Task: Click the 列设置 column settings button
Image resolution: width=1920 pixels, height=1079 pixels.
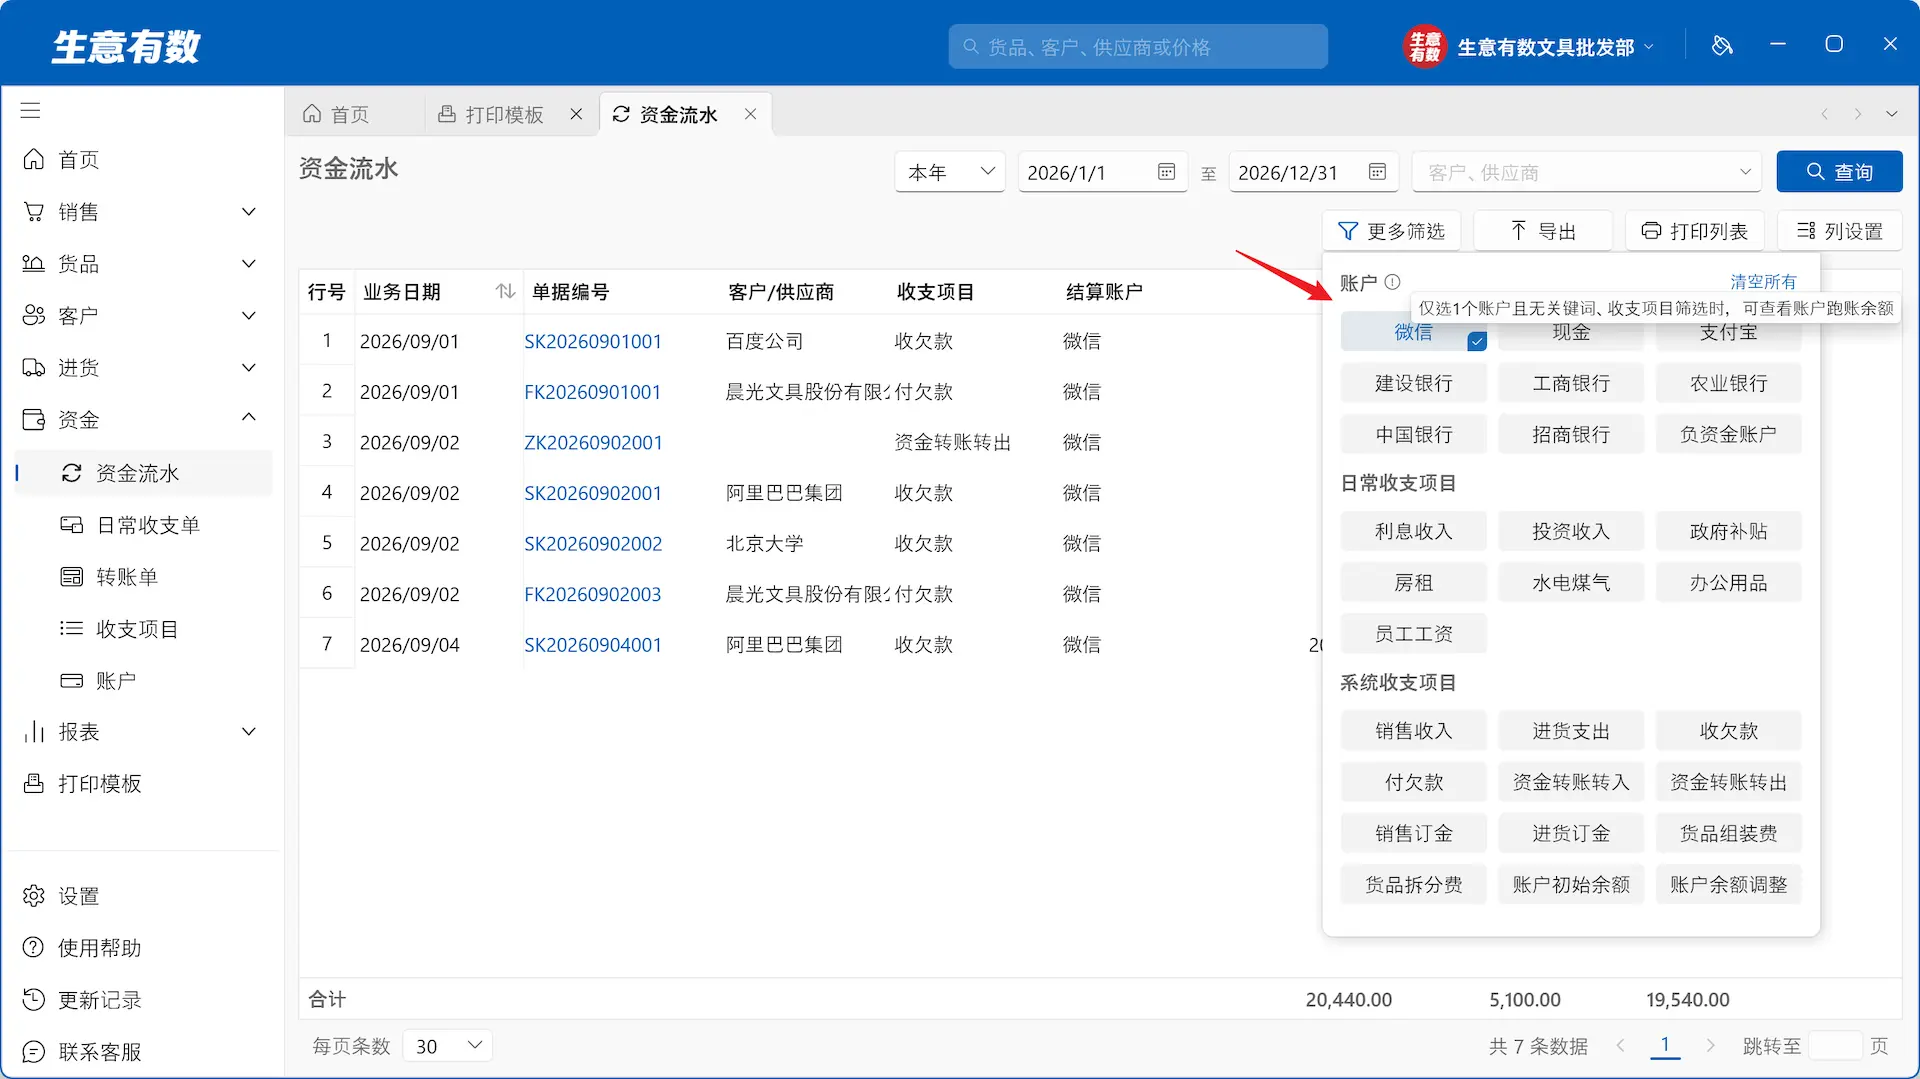Action: coord(1839,231)
